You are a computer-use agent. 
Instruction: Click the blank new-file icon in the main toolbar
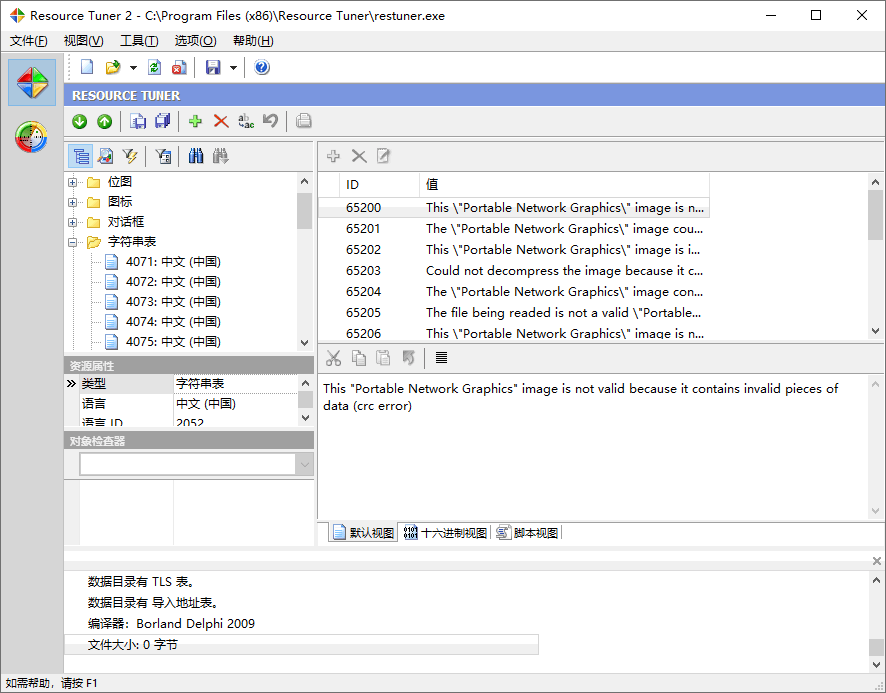coord(87,67)
